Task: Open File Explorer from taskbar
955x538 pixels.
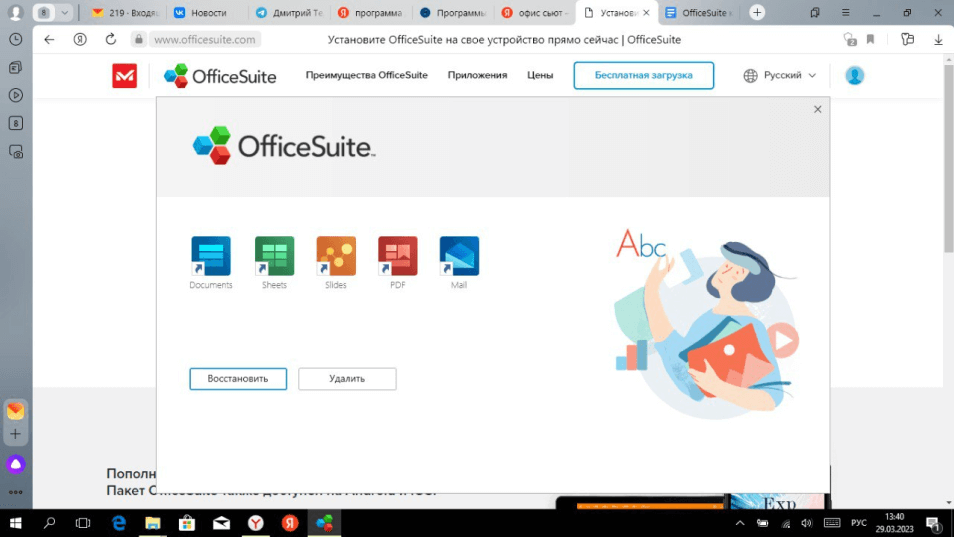Action: [152, 523]
